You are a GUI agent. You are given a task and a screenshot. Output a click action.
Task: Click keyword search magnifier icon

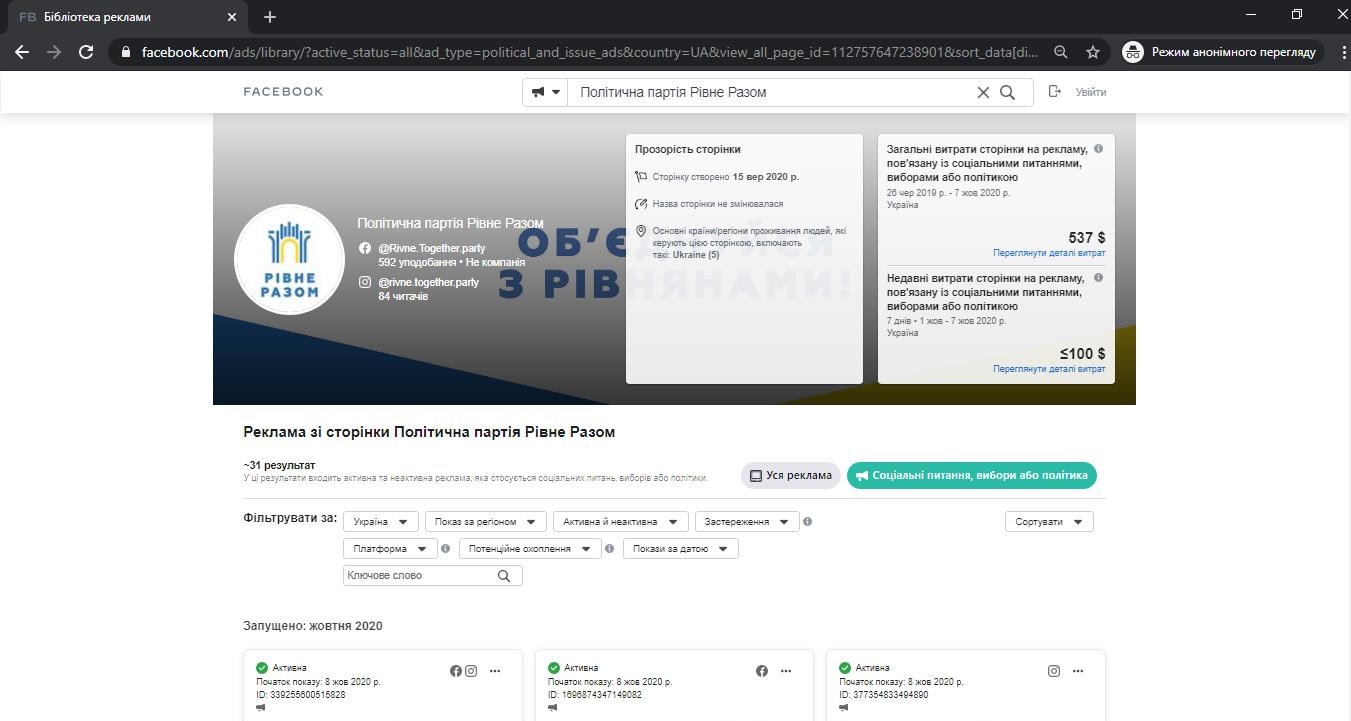click(x=504, y=576)
